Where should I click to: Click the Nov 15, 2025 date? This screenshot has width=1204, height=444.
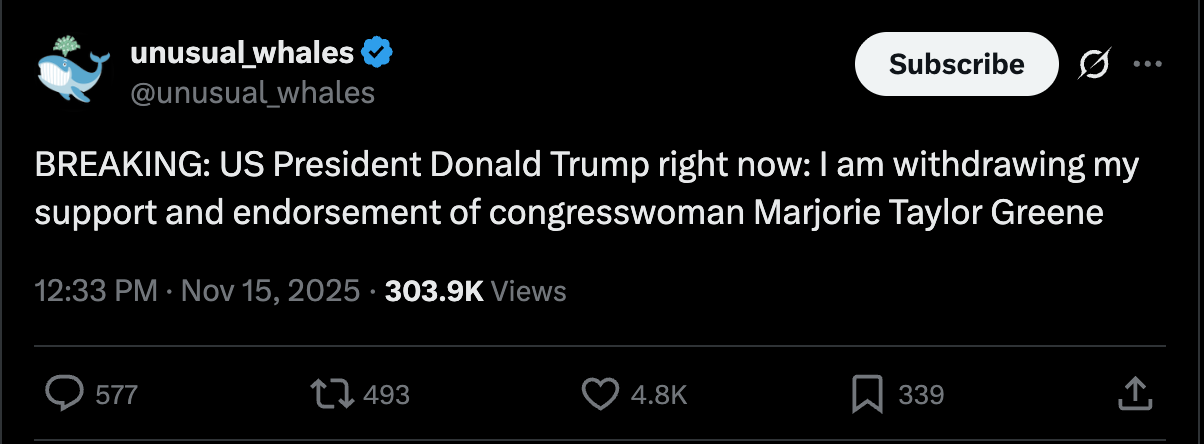tap(268, 291)
